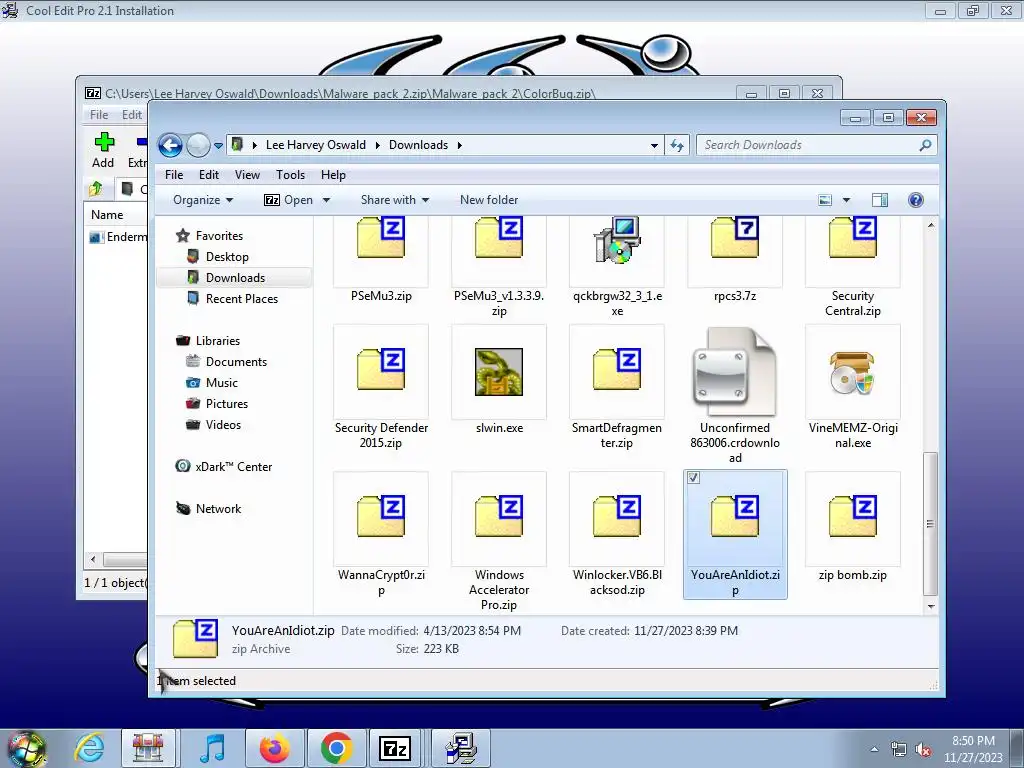This screenshot has height=768, width=1024.
Task: Open the view options dropdown arrow
Action: point(846,200)
